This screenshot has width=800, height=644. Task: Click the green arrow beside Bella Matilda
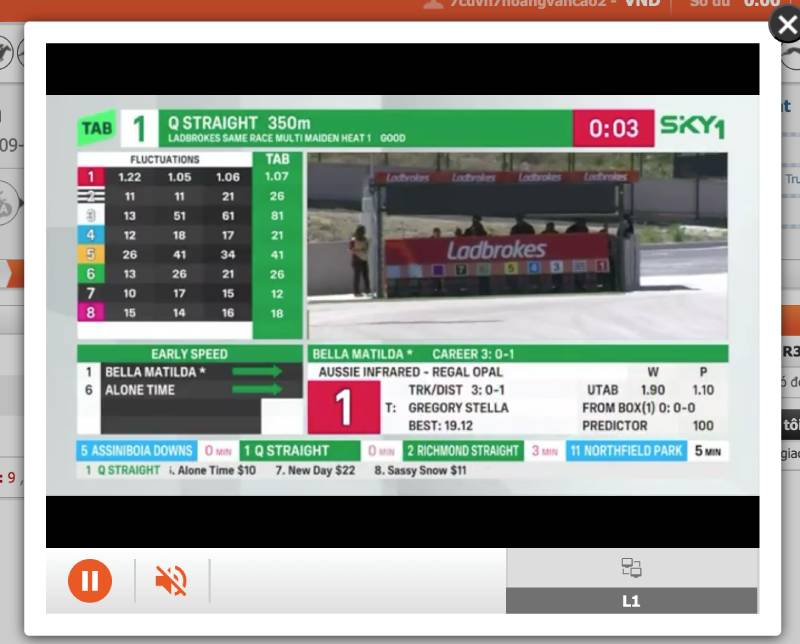tap(257, 372)
